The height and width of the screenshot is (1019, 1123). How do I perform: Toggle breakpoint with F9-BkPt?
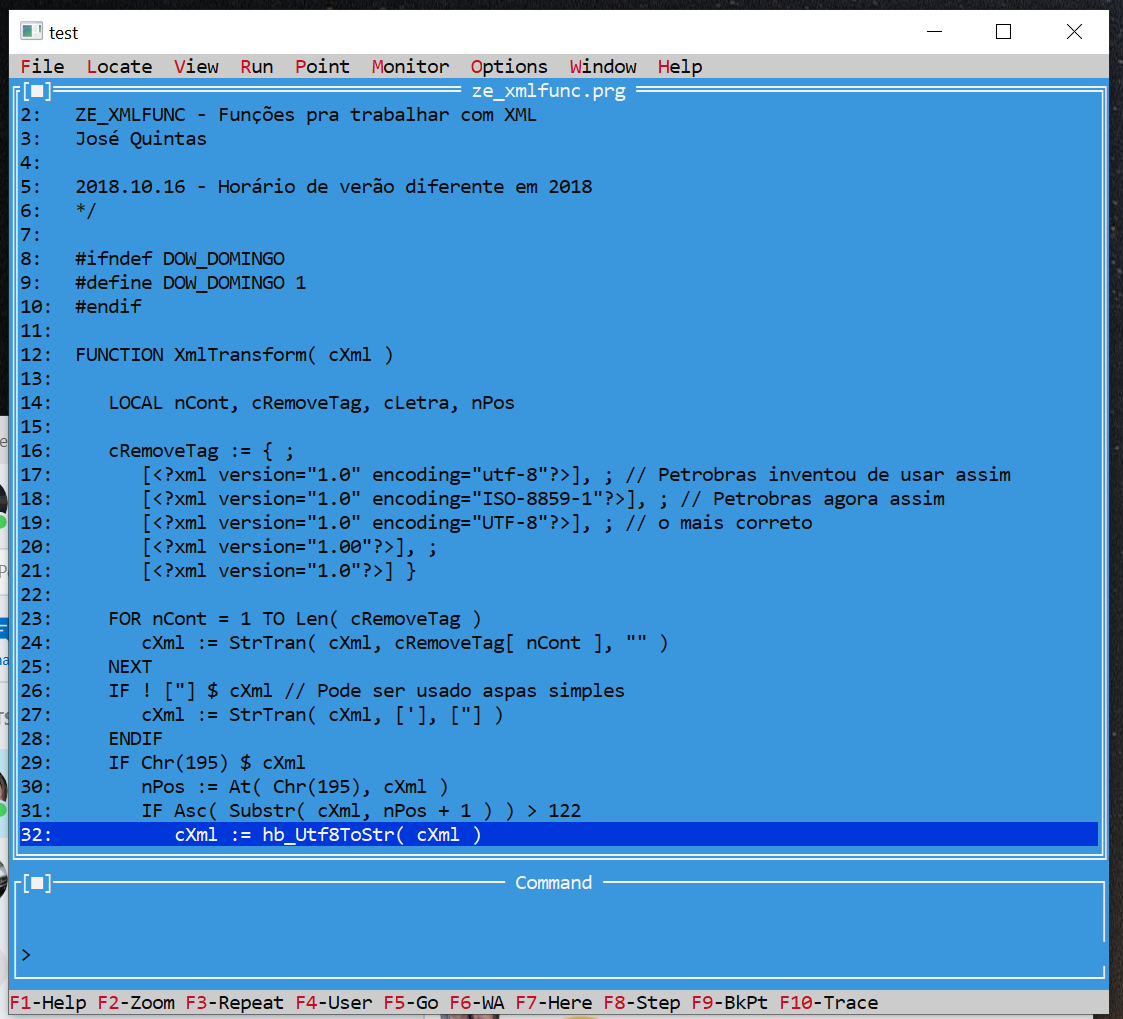pyautogui.click(x=729, y=1003)
